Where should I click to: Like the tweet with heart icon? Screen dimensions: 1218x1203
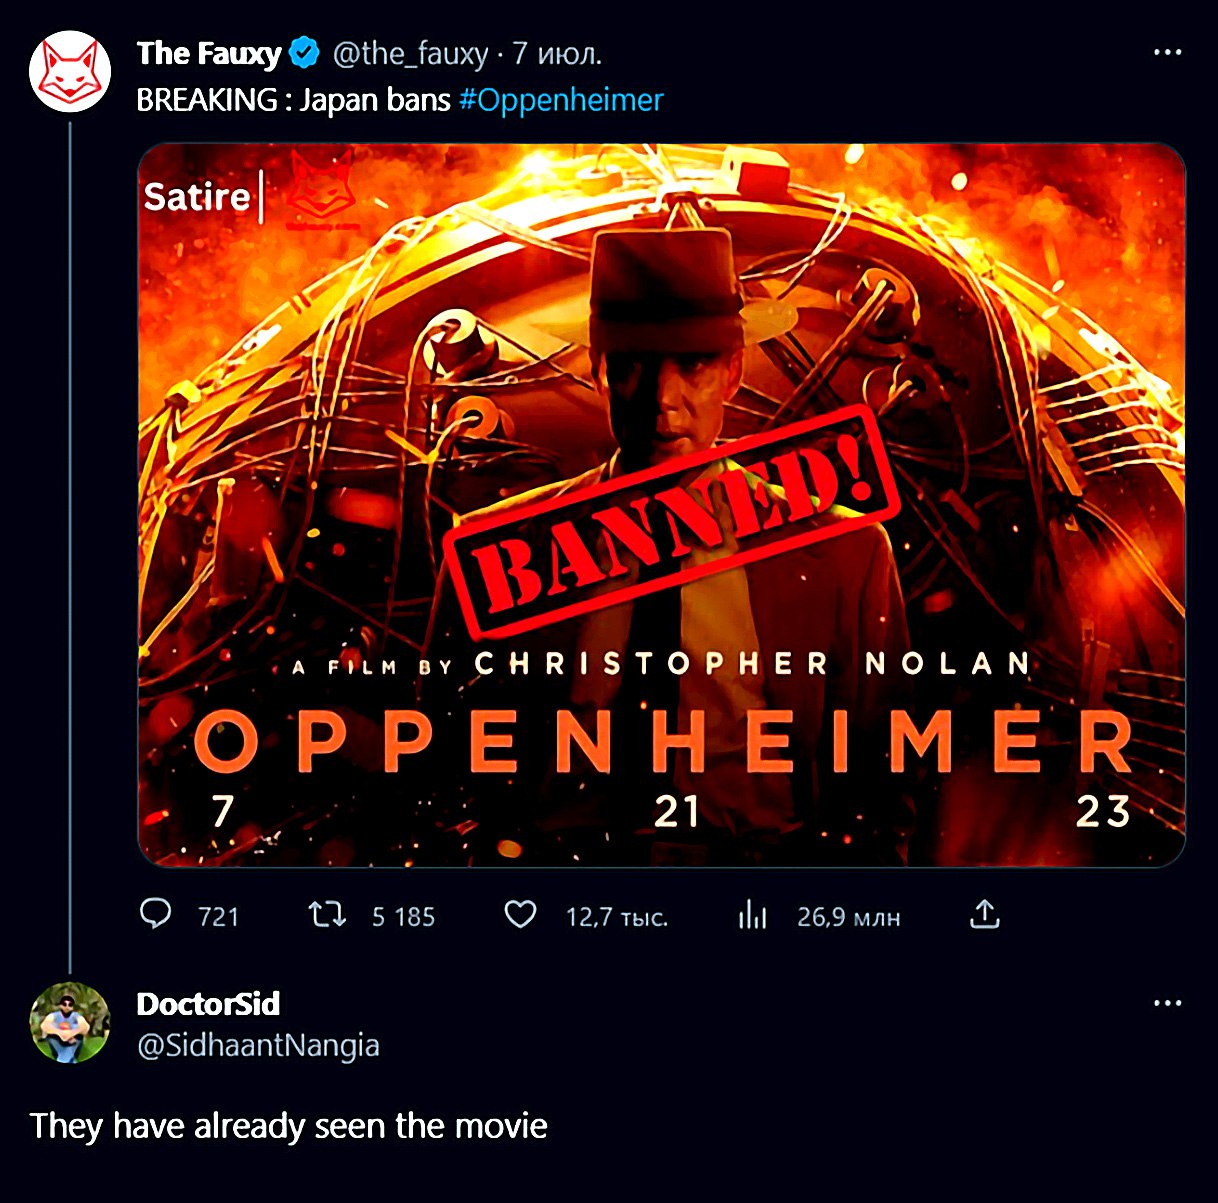520,914
